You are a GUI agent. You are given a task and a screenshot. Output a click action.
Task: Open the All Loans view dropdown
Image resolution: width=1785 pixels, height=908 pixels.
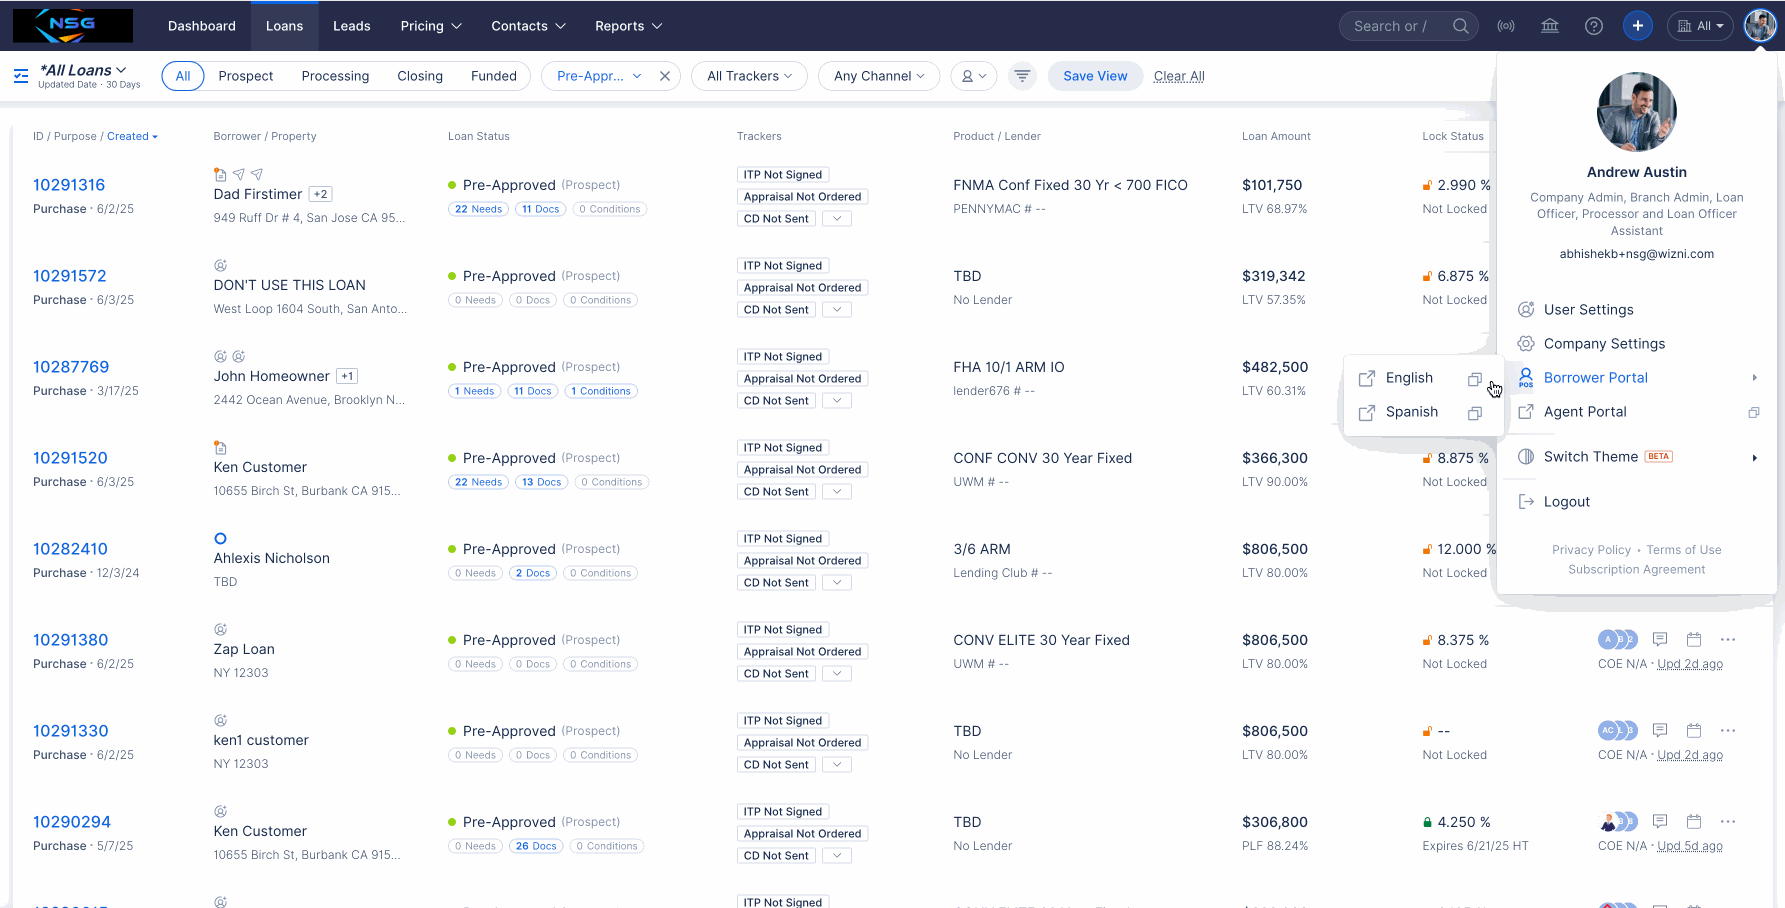coord(84,70)
